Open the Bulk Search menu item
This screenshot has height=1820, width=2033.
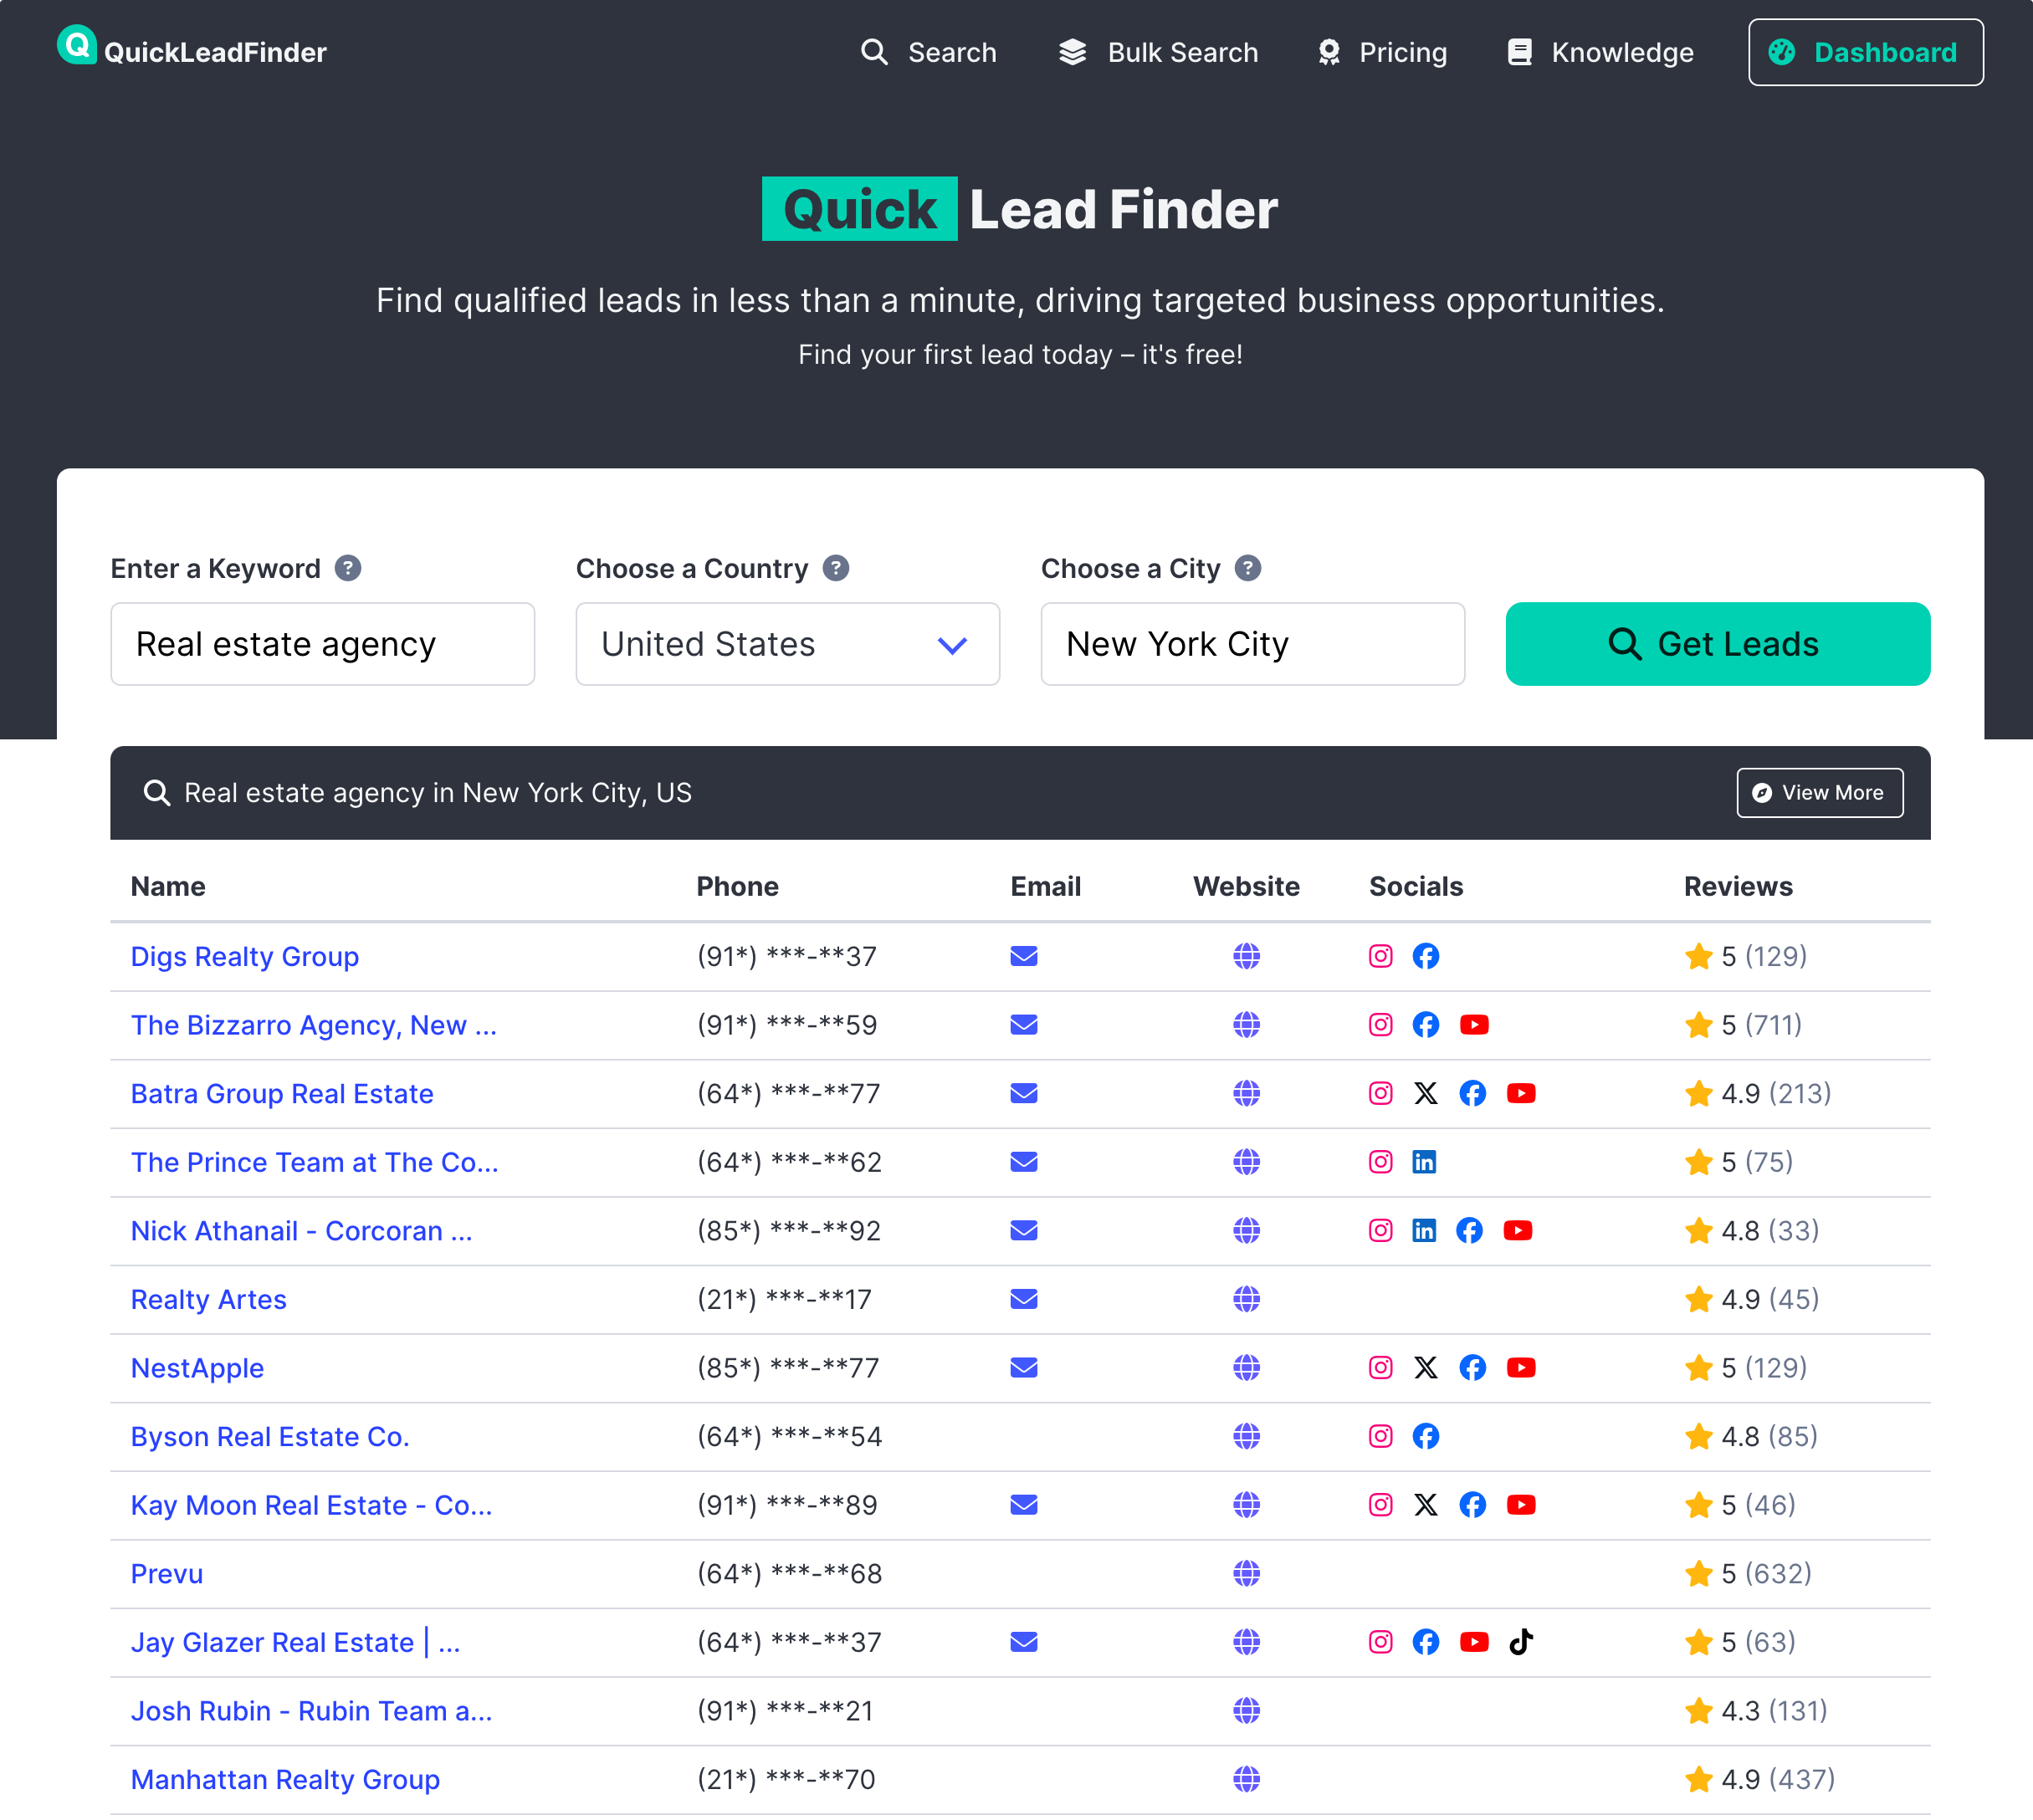(x=1158, y=52)
